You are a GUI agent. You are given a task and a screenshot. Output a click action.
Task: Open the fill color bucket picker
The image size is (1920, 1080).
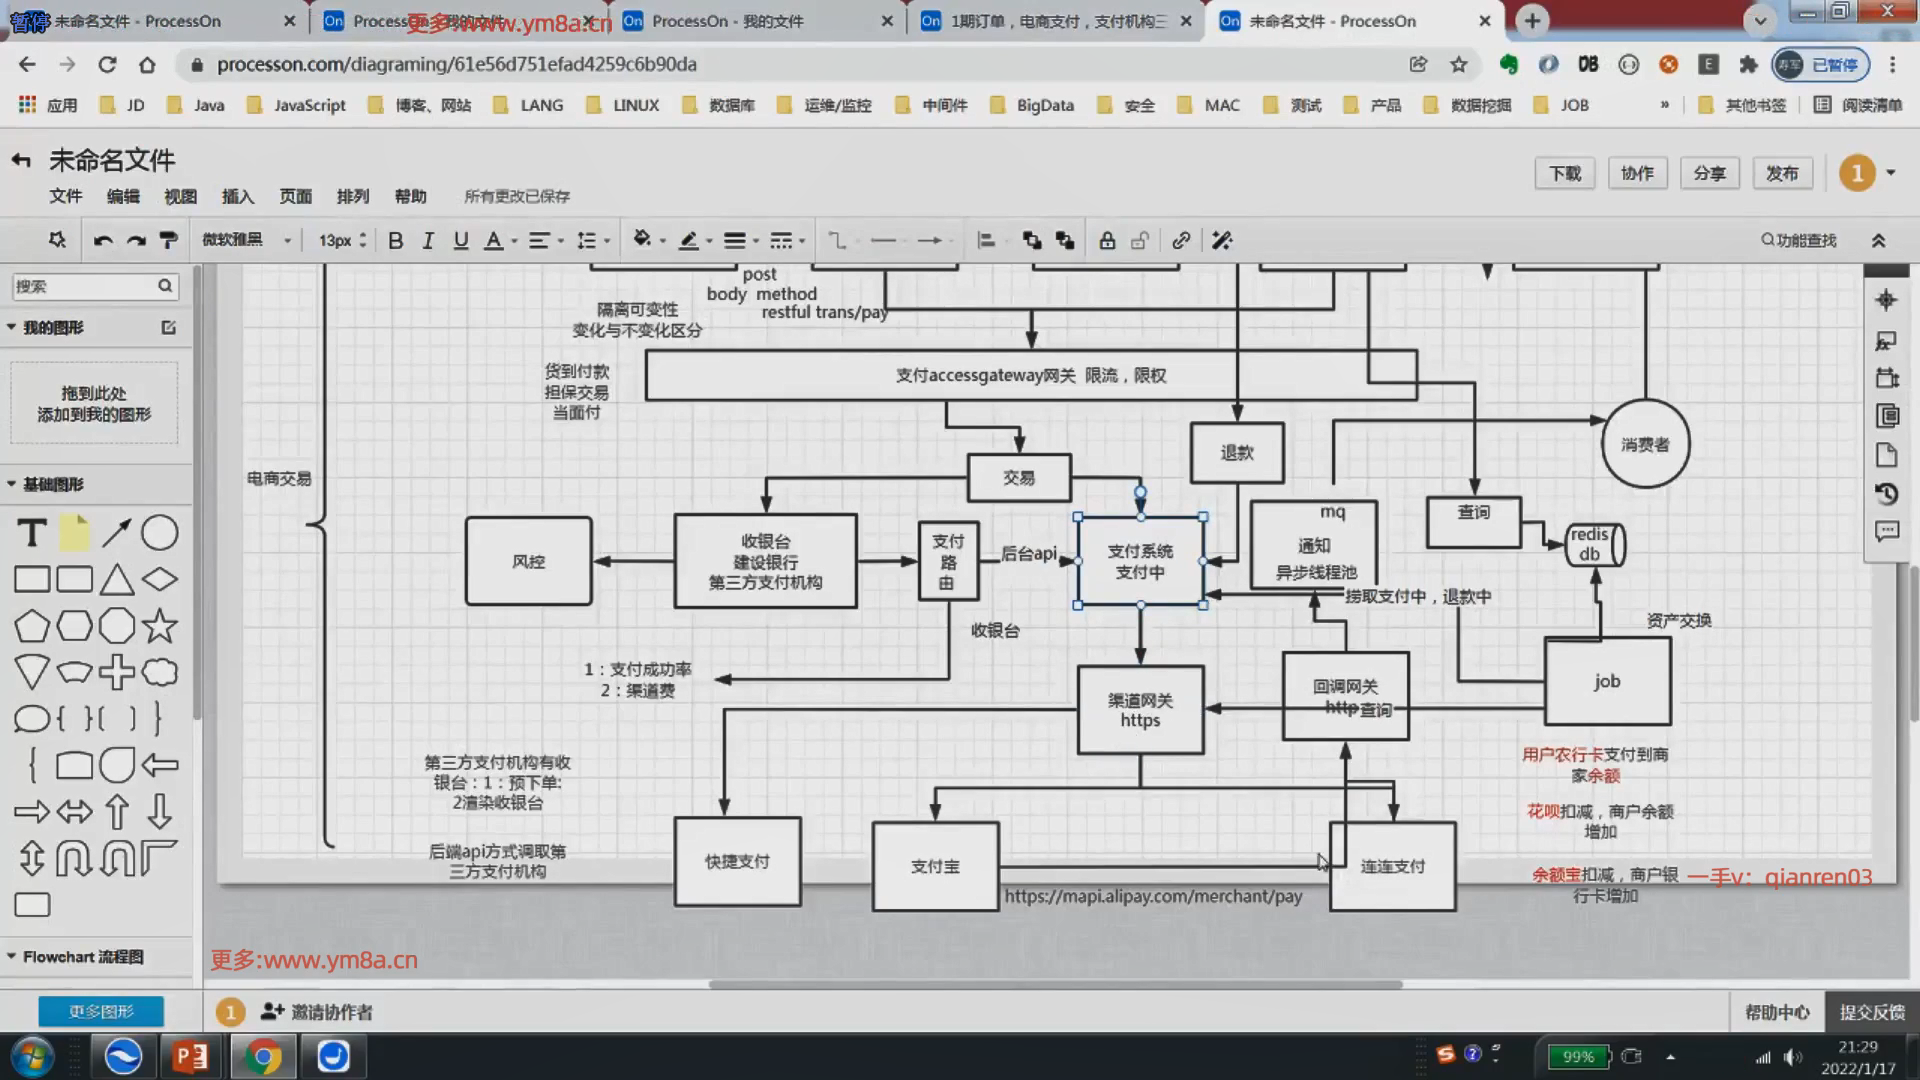[642, 240]
